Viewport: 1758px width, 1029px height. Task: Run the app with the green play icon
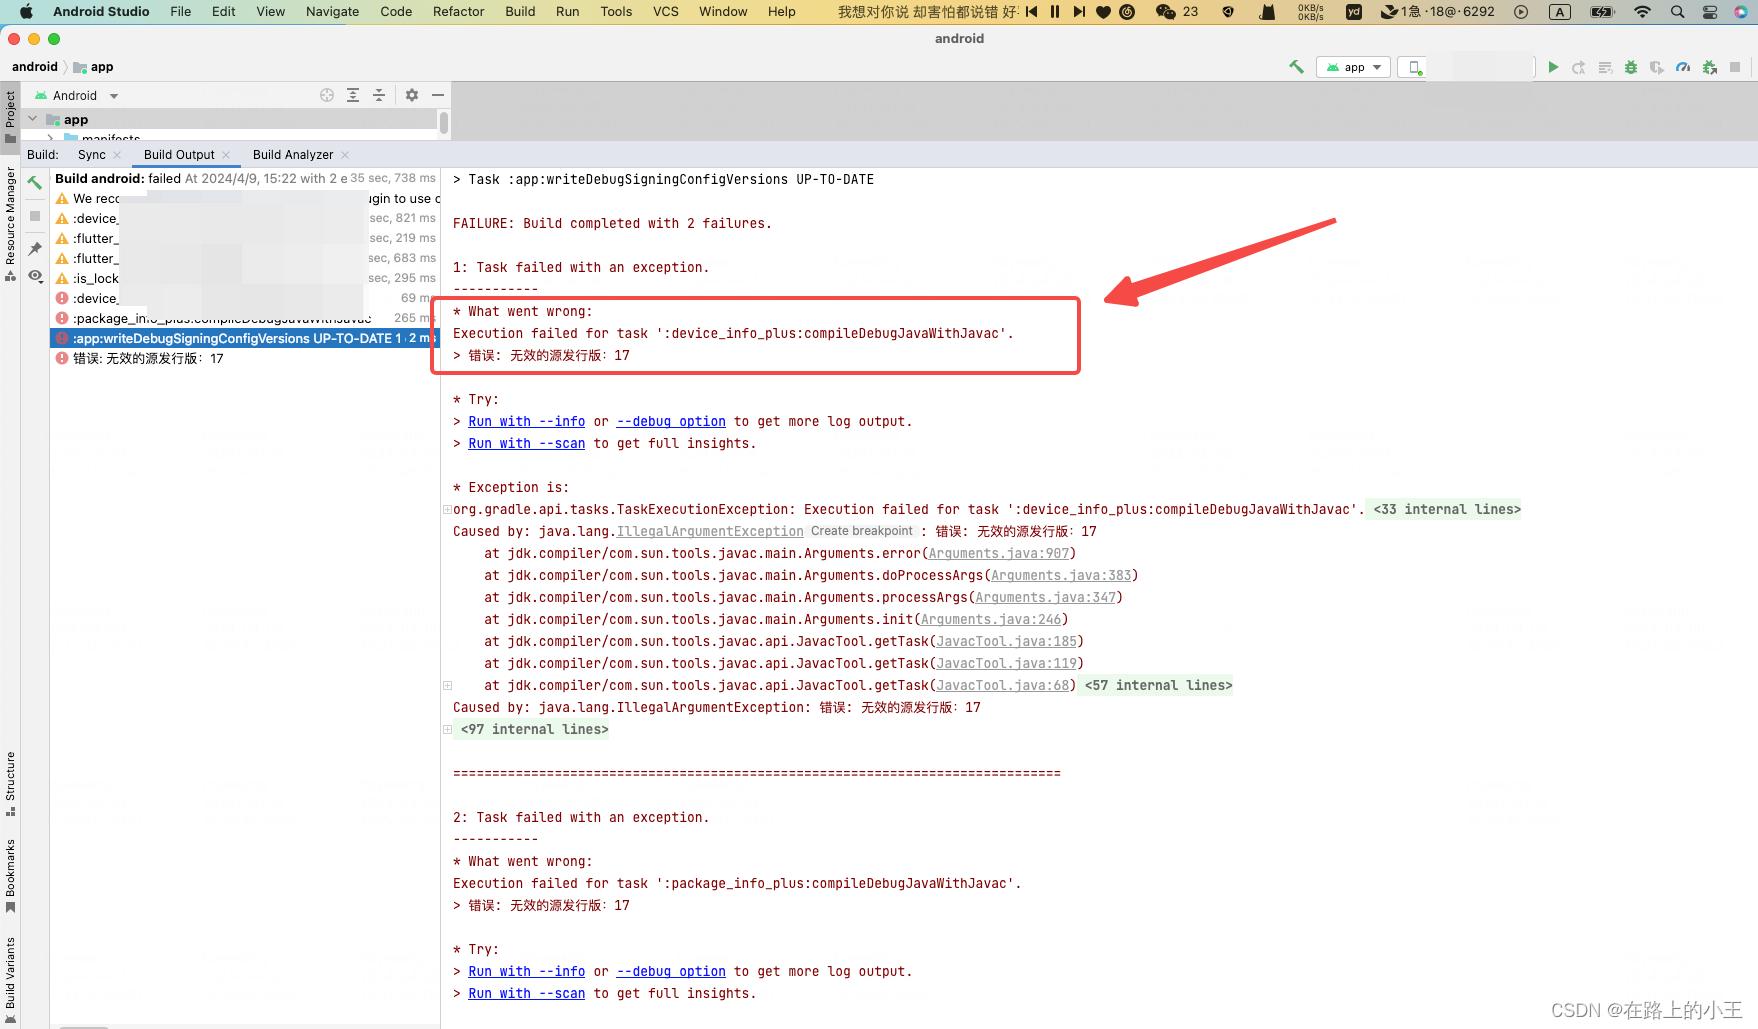coord(1553,67)
